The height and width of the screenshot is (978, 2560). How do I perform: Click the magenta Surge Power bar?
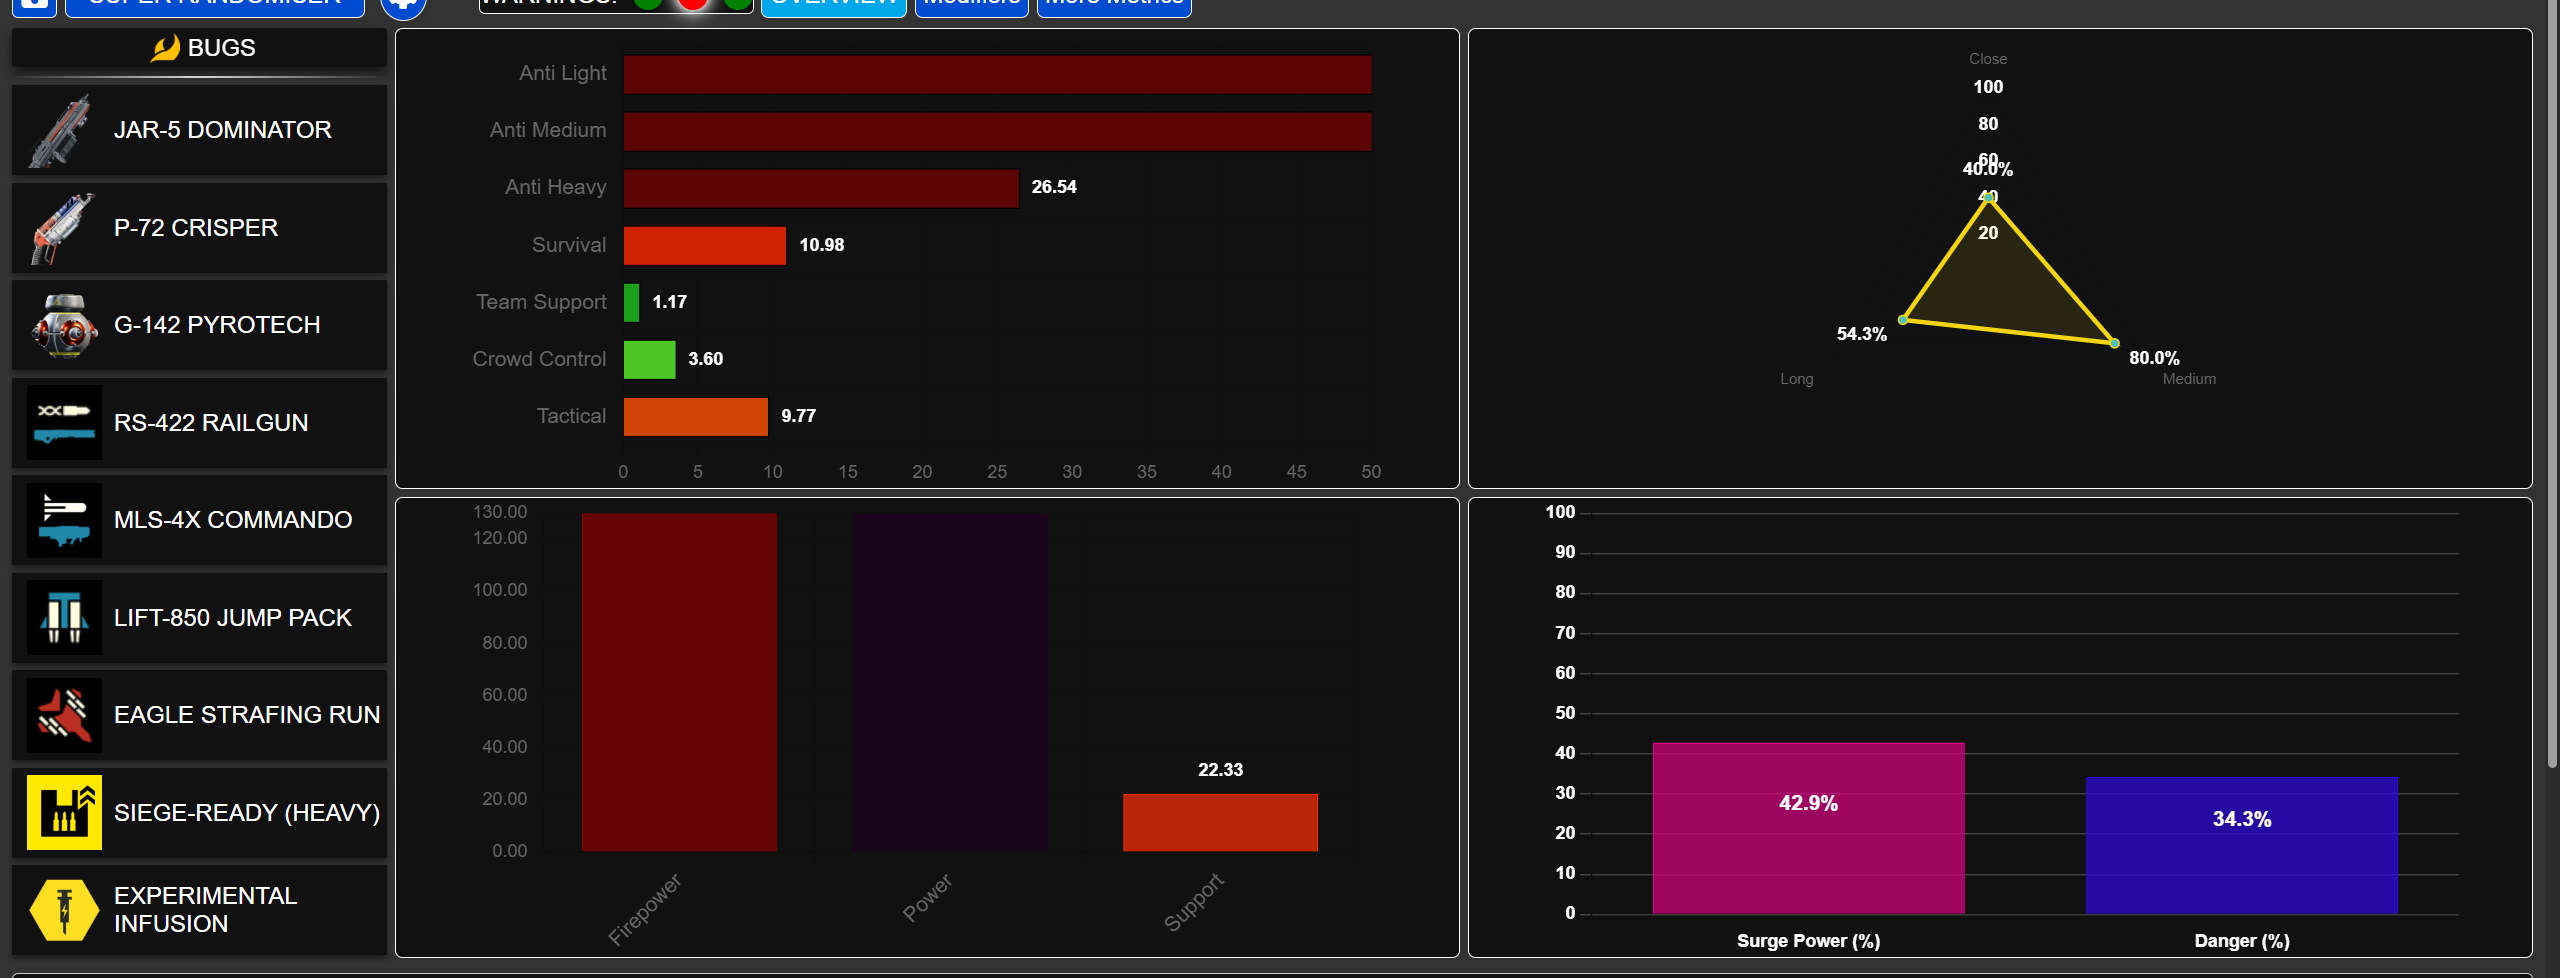[x=1808, y=827]
